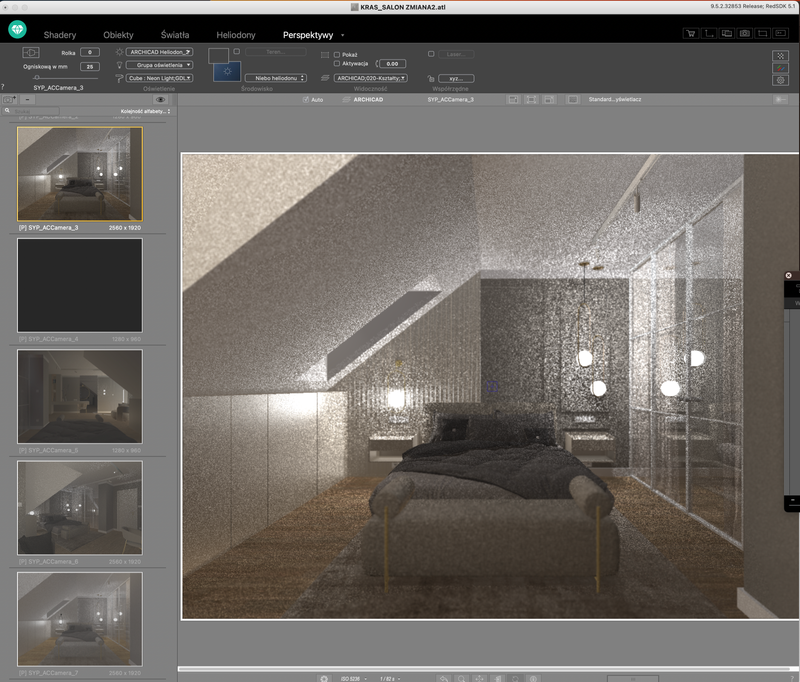Click the xyz coordinates button
The image size is (800, 682).
pos(456,79)
